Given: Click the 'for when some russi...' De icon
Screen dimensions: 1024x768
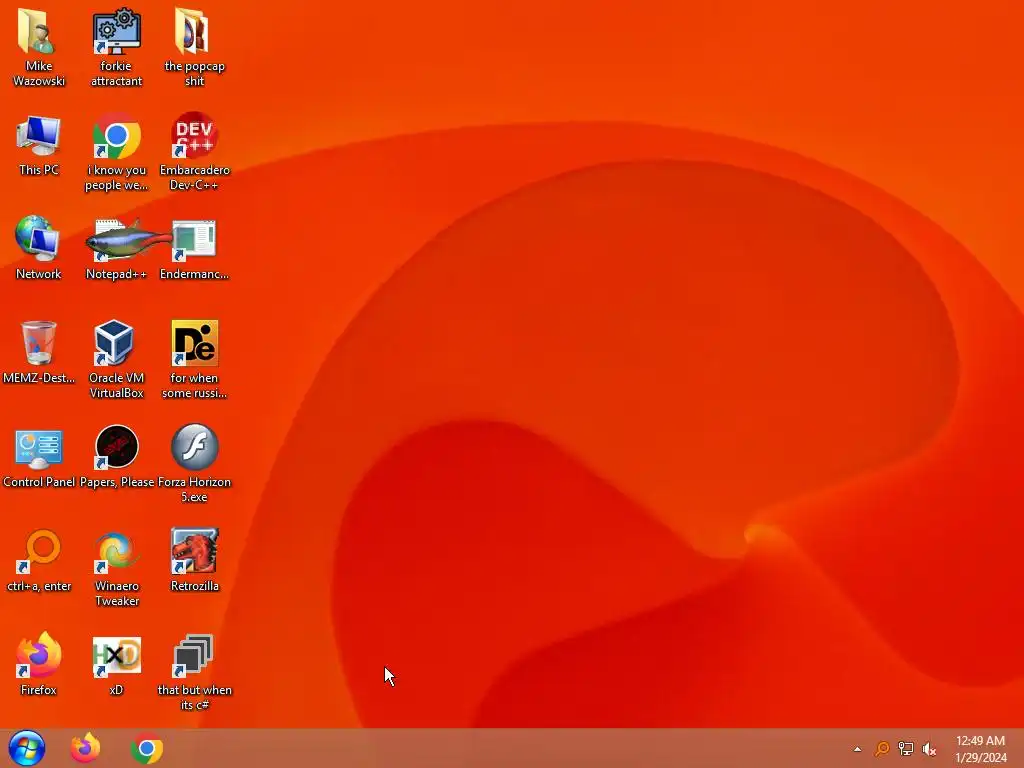Looking at the screenshot, I should [x=194, y=344].
